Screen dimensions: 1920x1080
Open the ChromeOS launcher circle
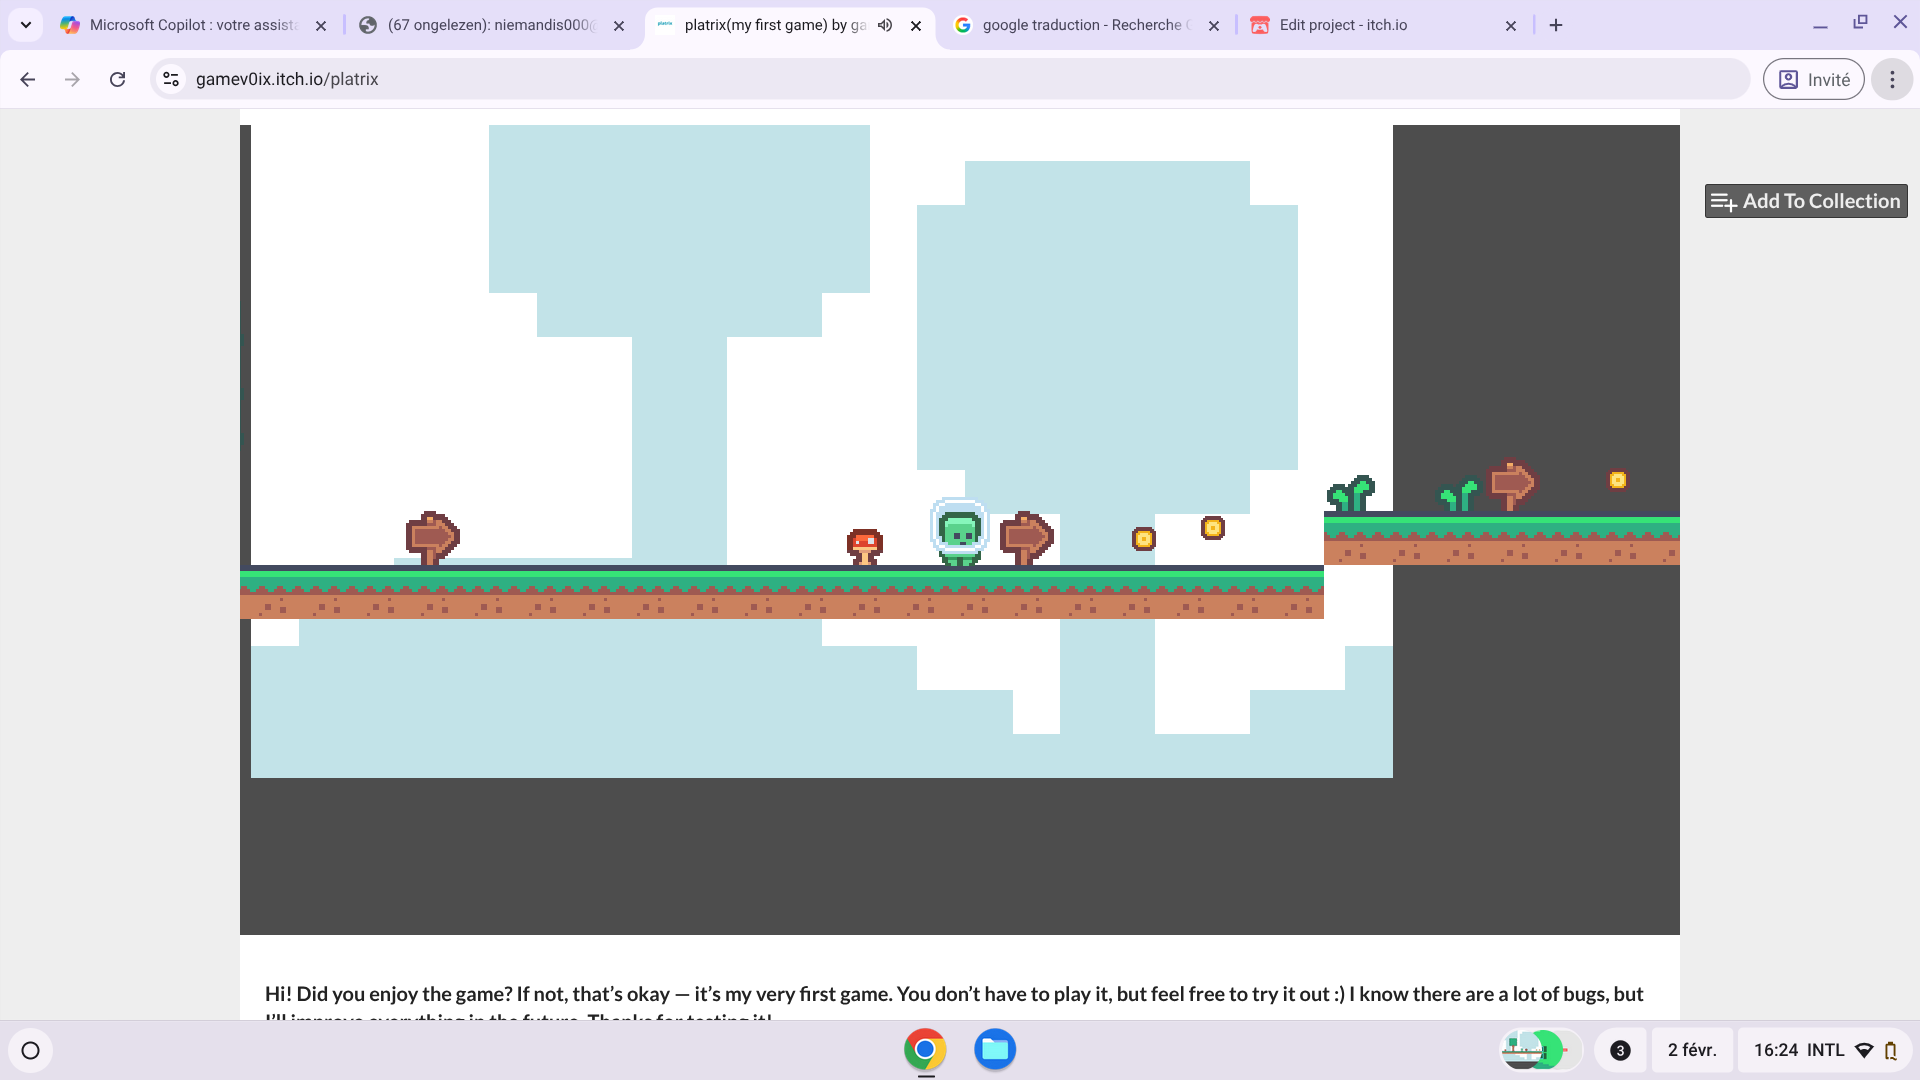tap(30, 1050)
